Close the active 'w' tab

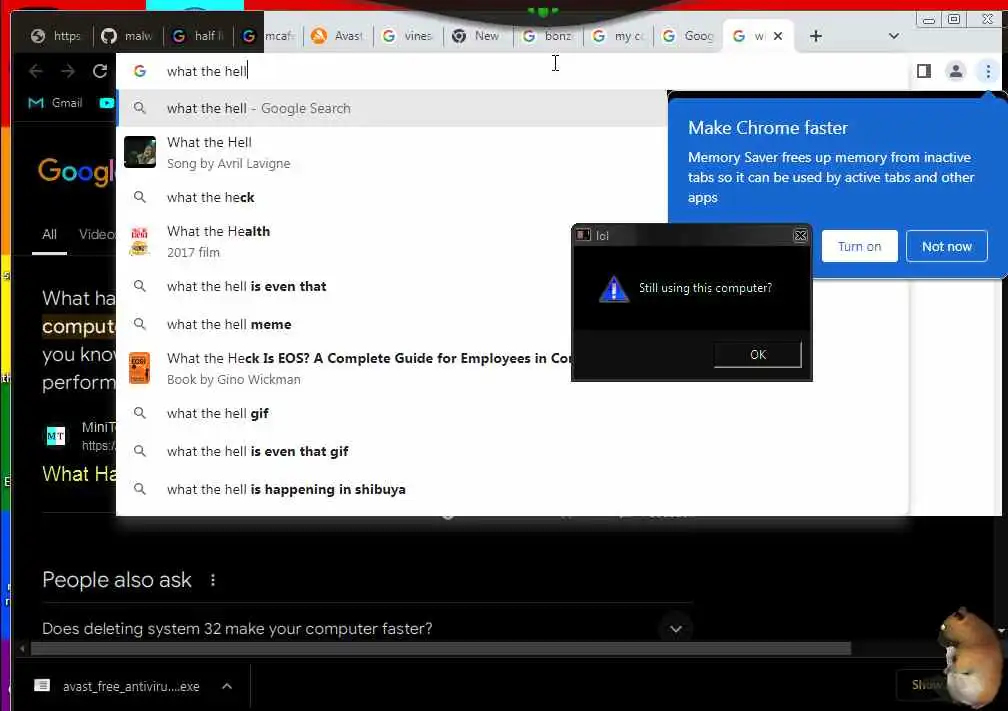point(778,36)
